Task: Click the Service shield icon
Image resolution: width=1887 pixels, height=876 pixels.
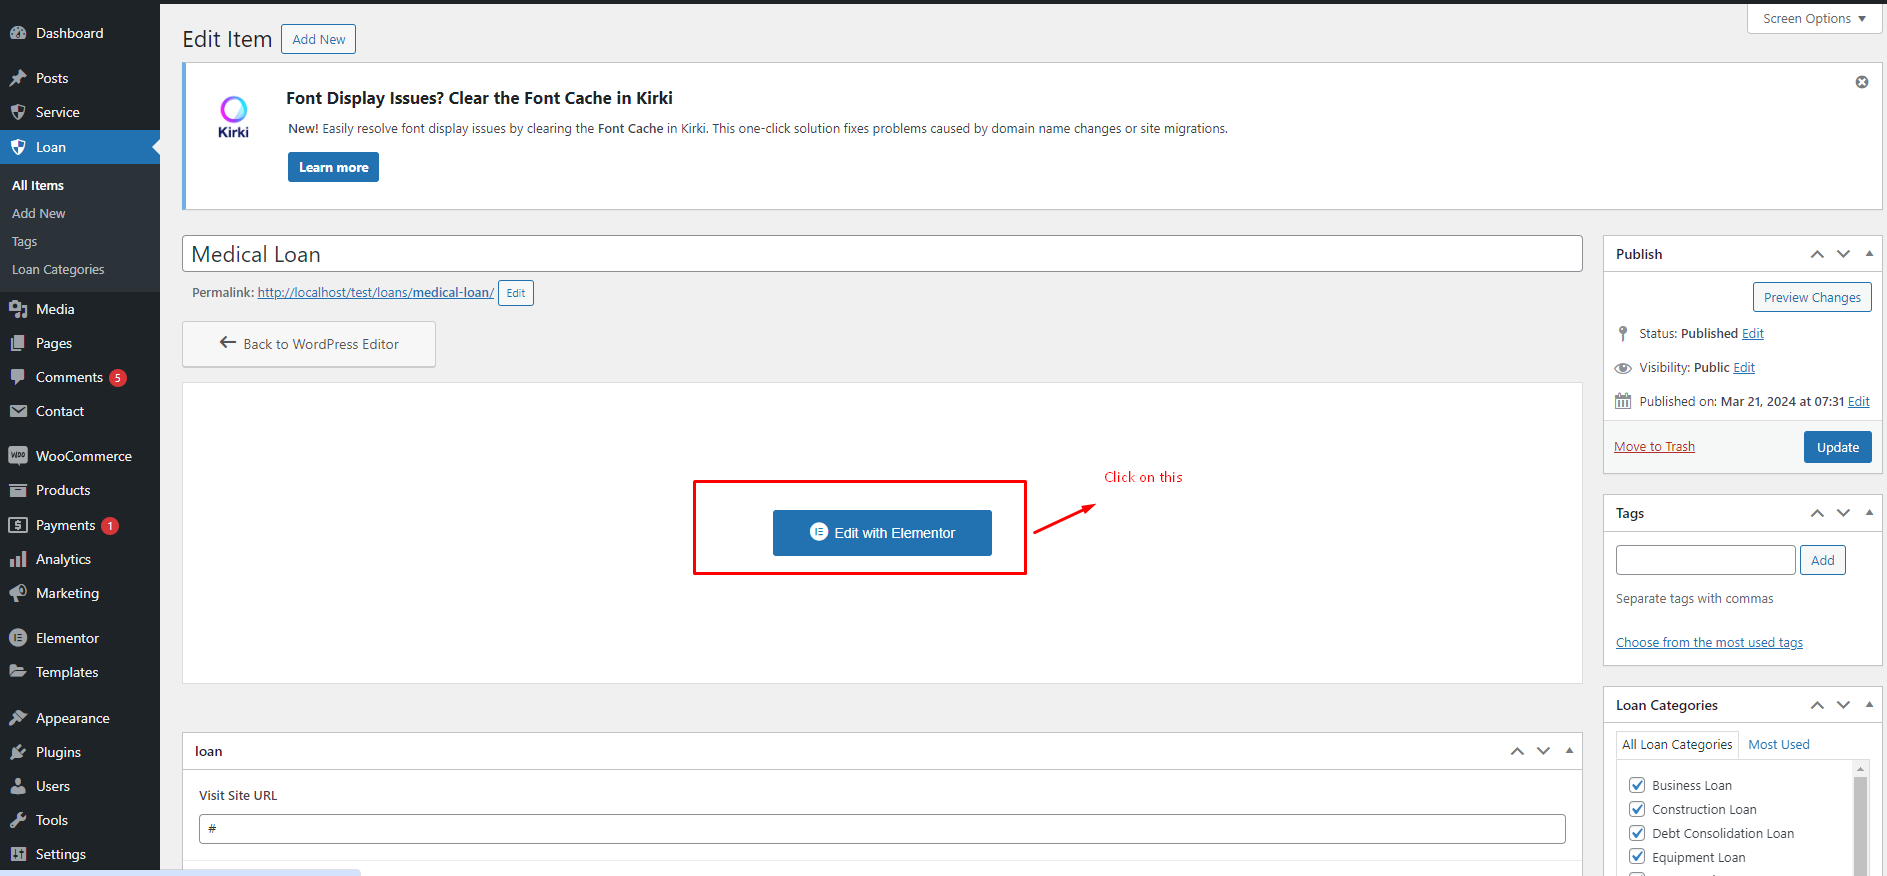Action: tap(18, 112)
